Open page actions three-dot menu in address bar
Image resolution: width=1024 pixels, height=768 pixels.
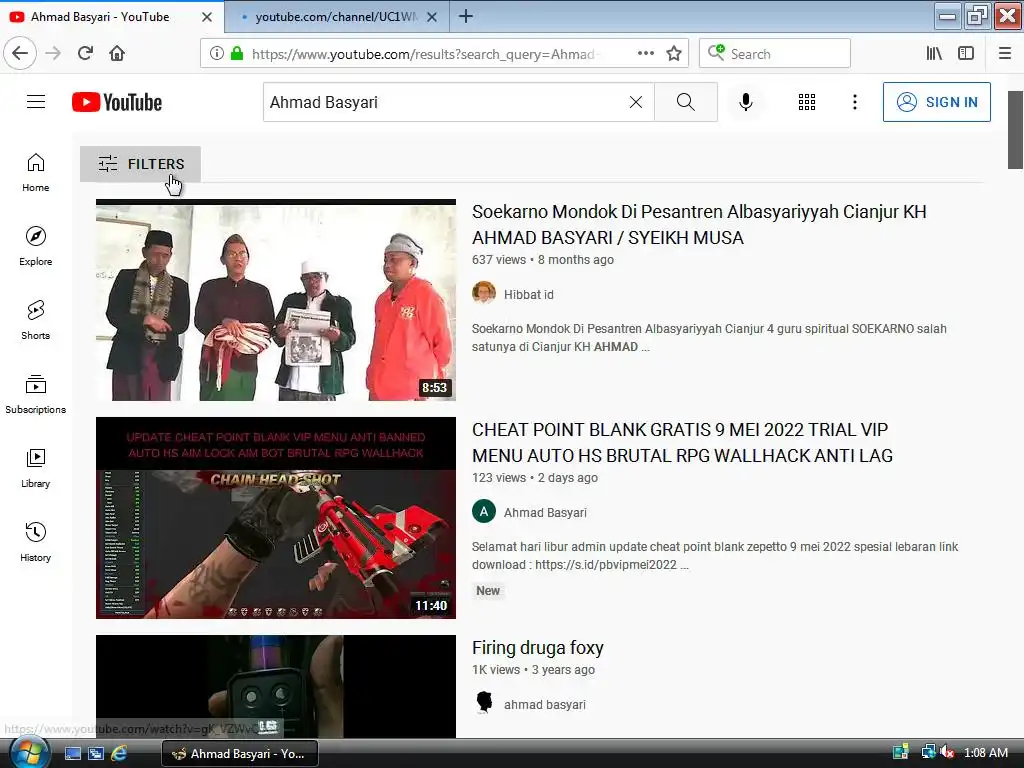pos(646,54)
